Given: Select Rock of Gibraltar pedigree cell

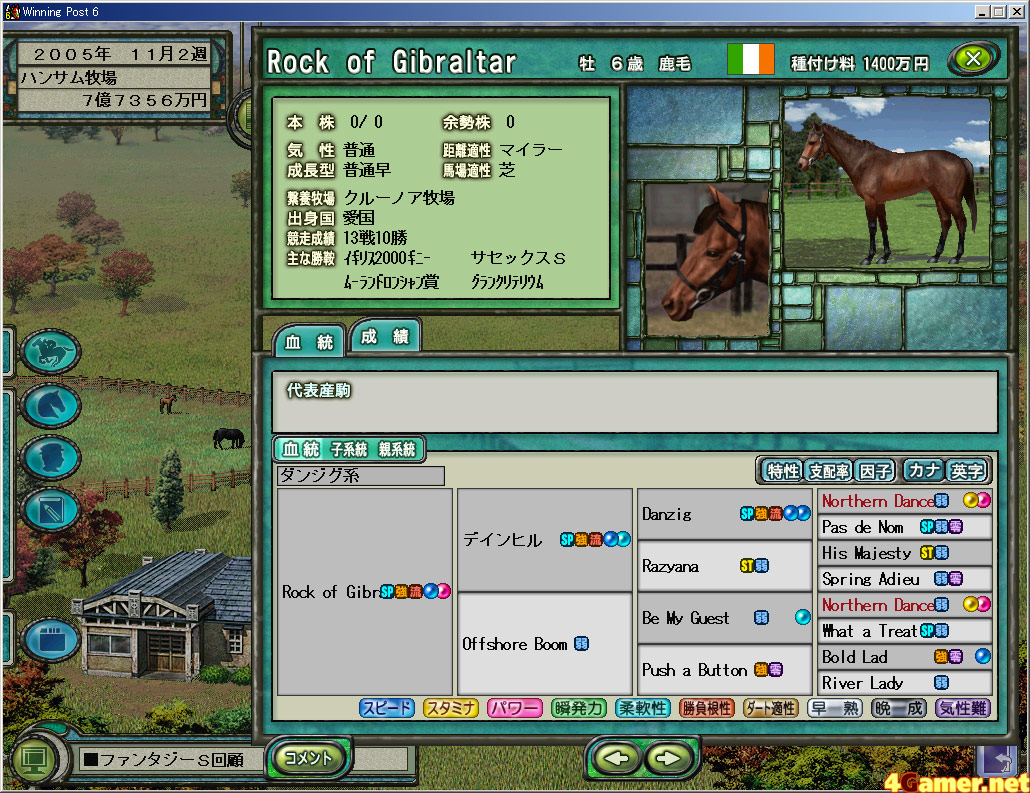Looking at the screenshot, I should pos(365,591).
